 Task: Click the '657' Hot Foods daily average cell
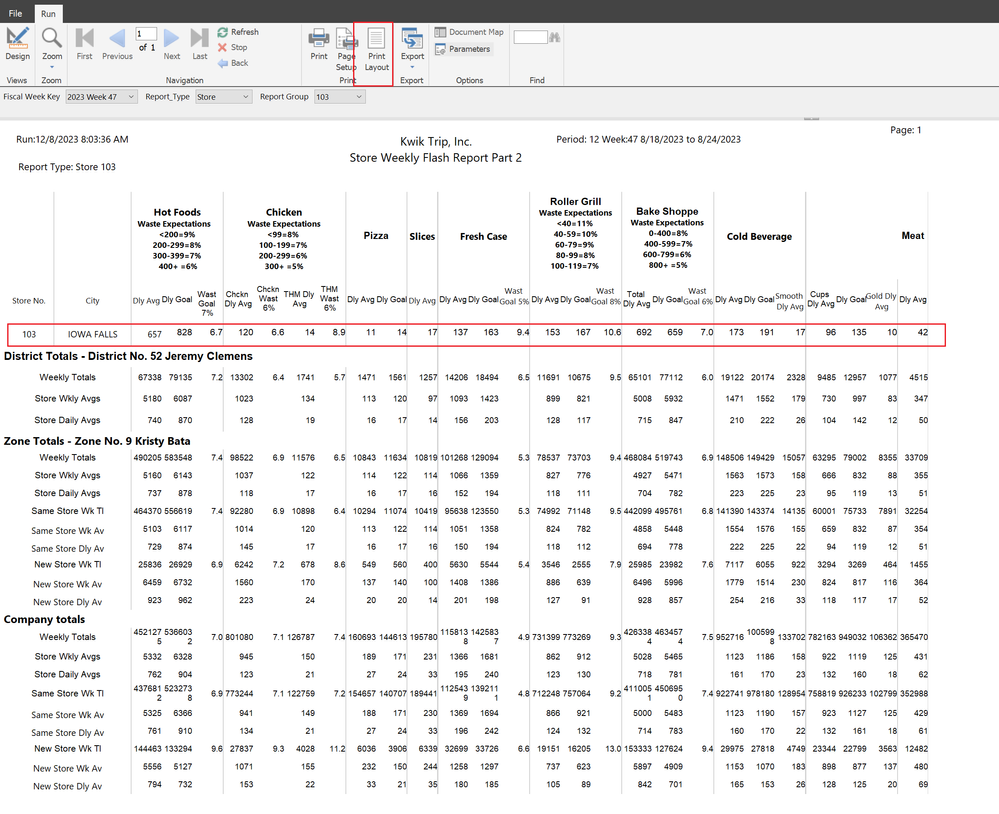154,334
